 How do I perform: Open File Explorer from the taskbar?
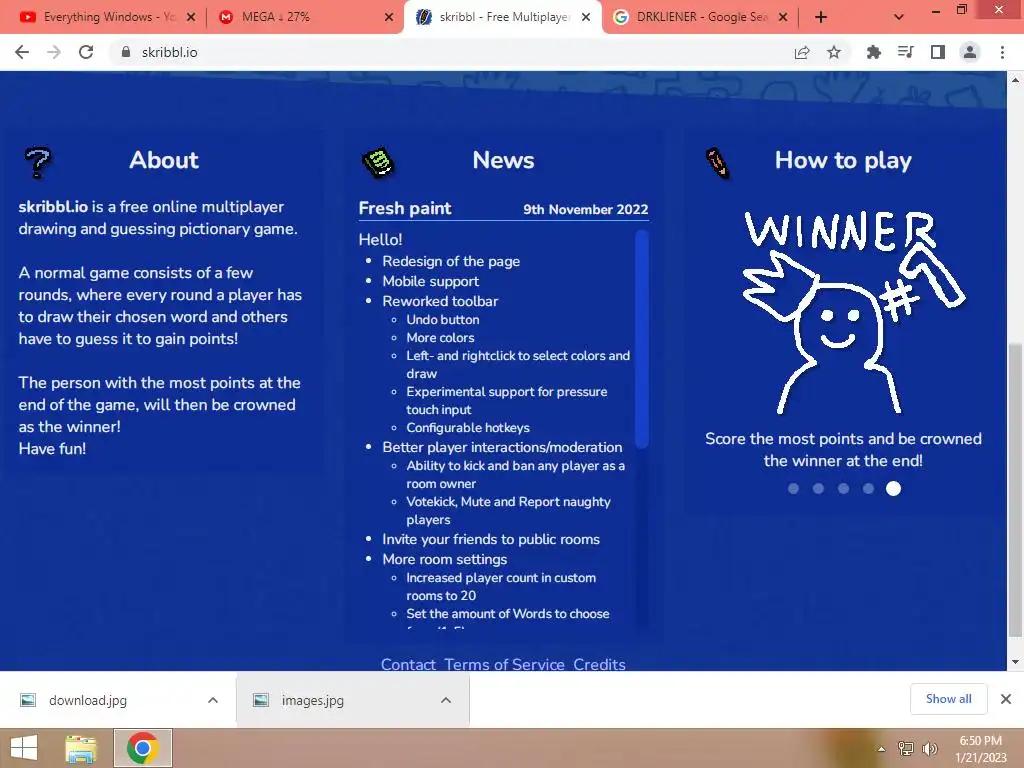pos(81,748)
